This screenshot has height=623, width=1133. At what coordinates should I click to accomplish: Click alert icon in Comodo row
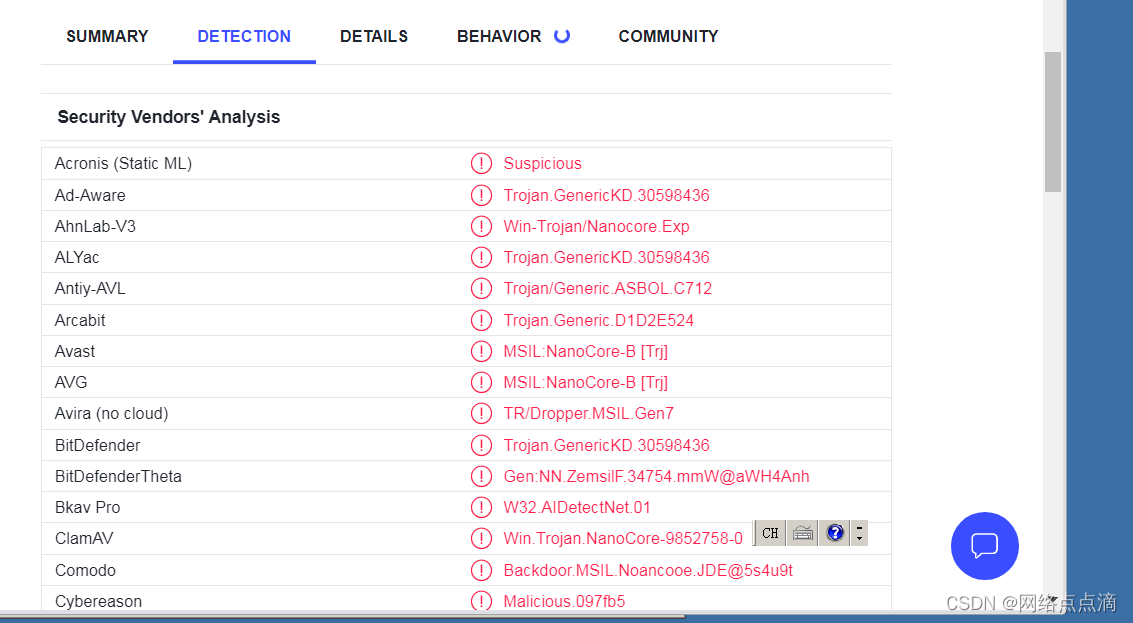coord(481,570)
